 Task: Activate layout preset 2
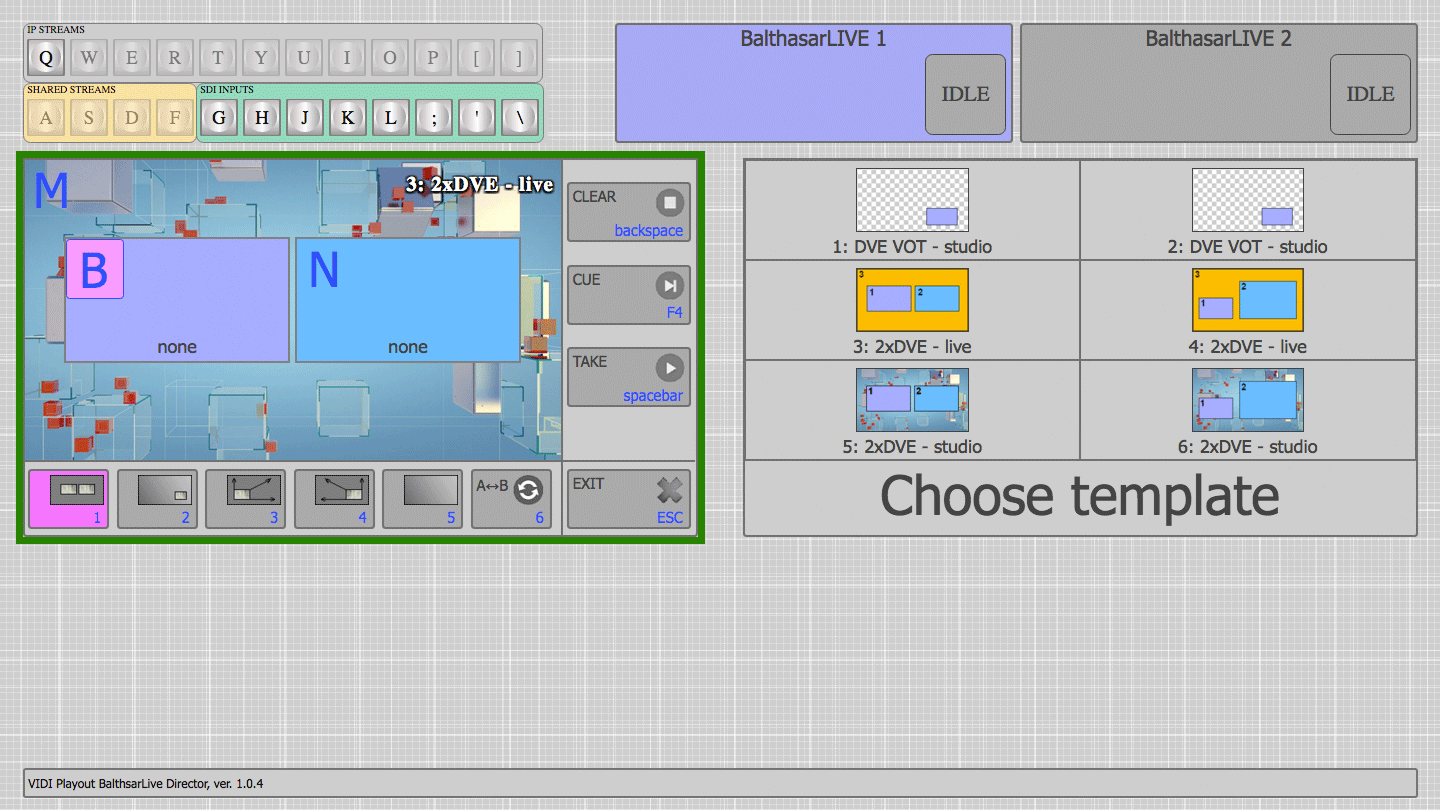tap(157, 499)
